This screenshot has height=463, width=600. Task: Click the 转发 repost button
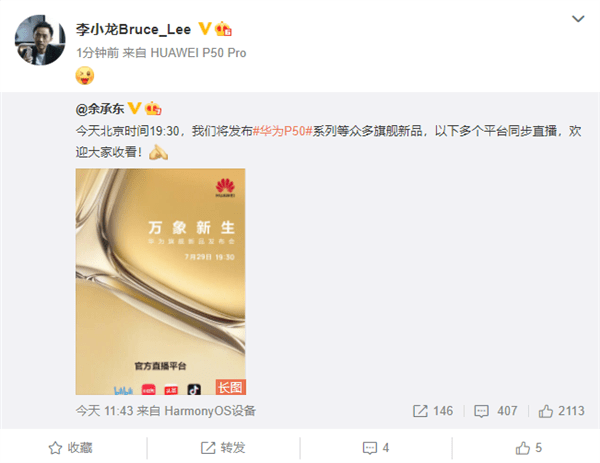[x=223, y=448]
